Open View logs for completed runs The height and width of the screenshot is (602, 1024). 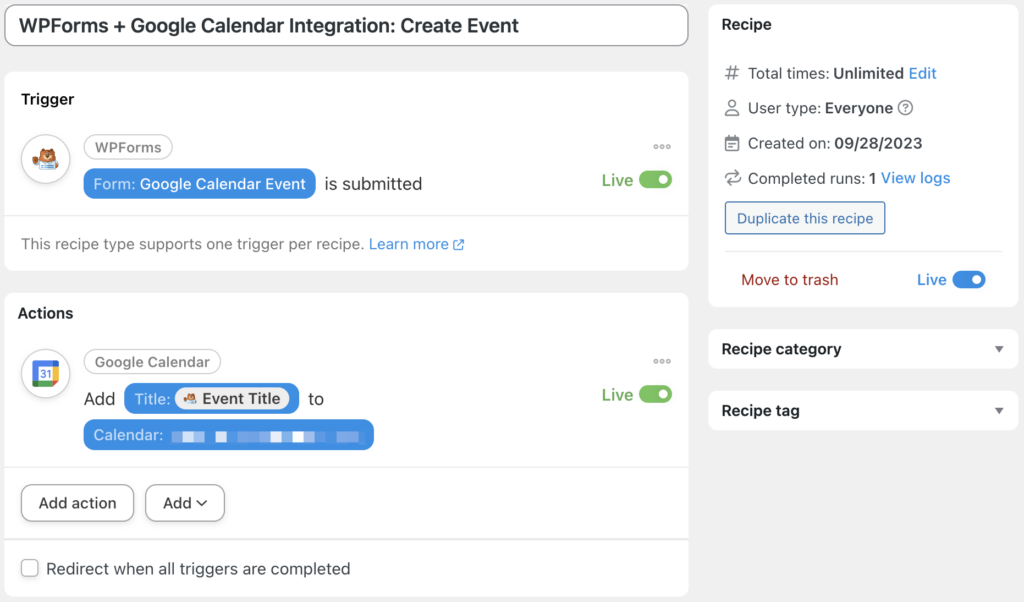tap(915, 178)
